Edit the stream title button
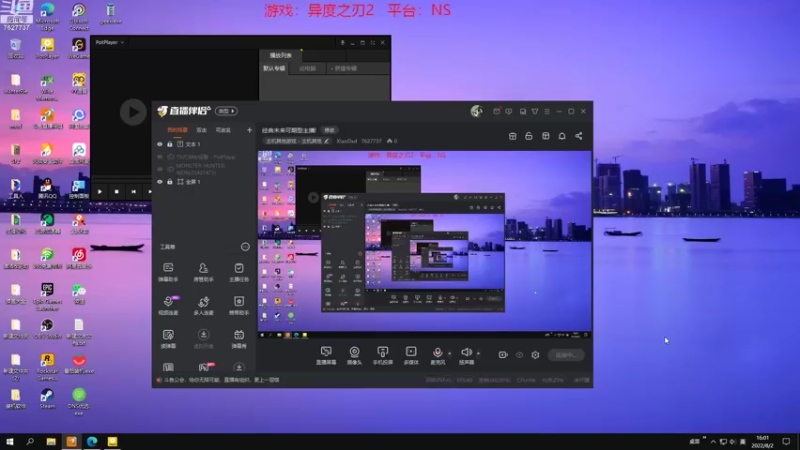 330,130
